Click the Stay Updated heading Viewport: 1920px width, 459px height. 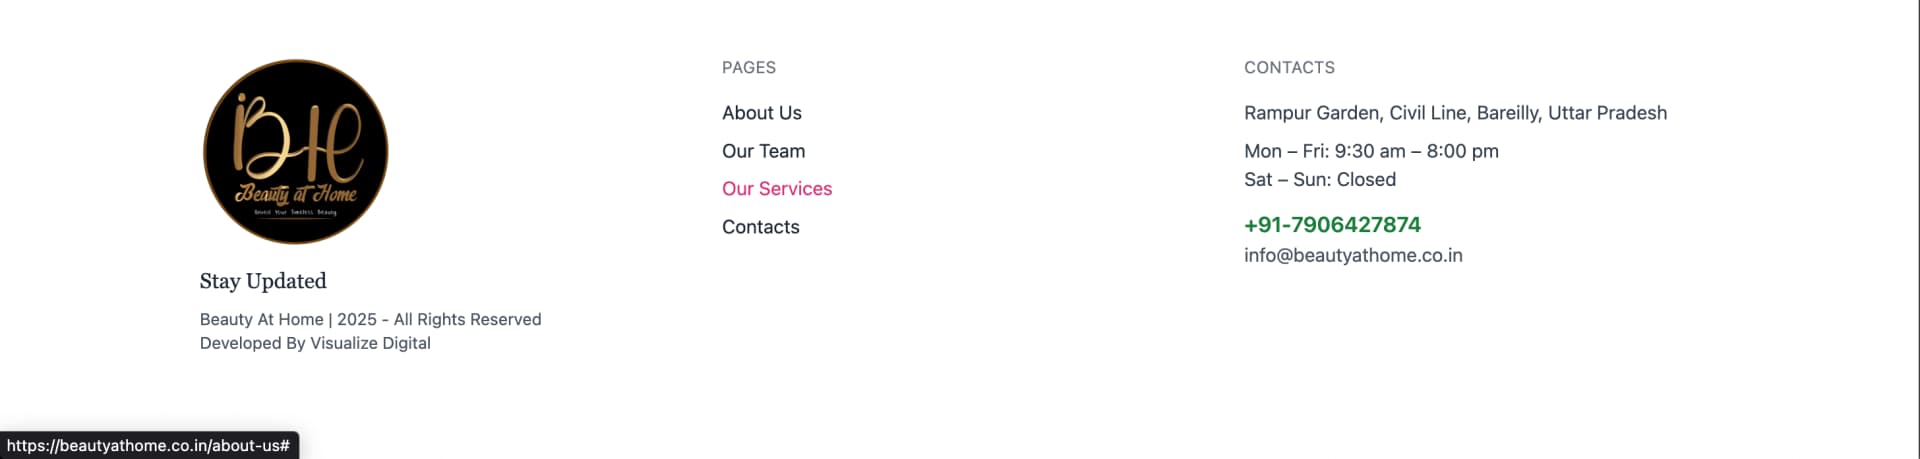point(263,281)
